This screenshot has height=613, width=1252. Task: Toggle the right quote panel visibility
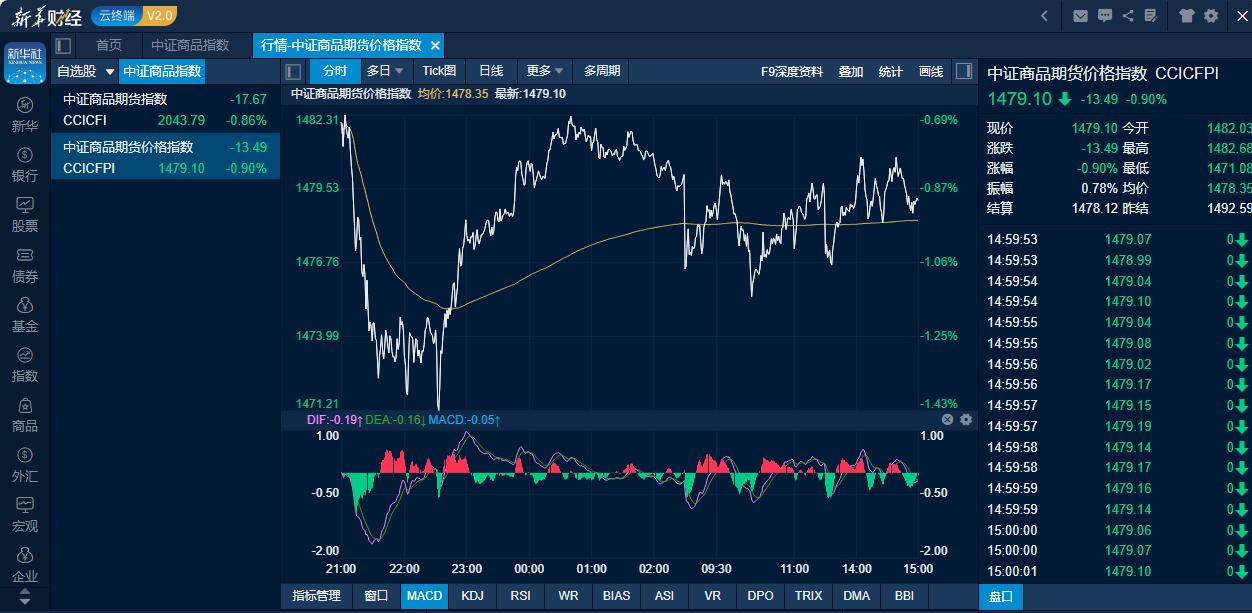pos(964,71)
